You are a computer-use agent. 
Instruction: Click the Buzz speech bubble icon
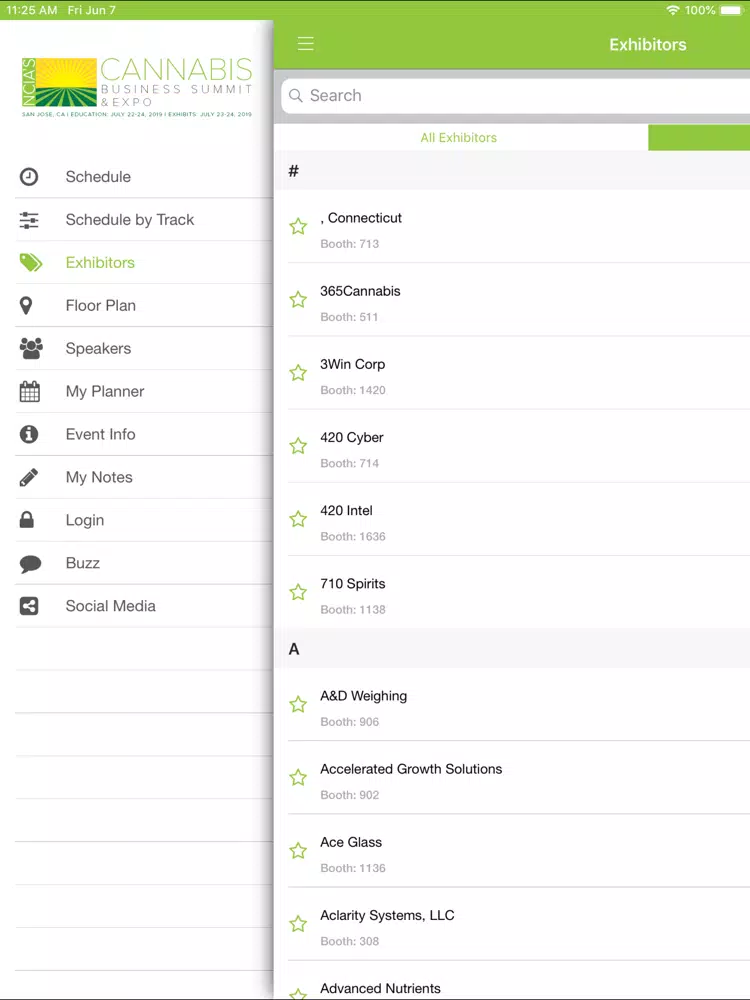click(30, 563)
